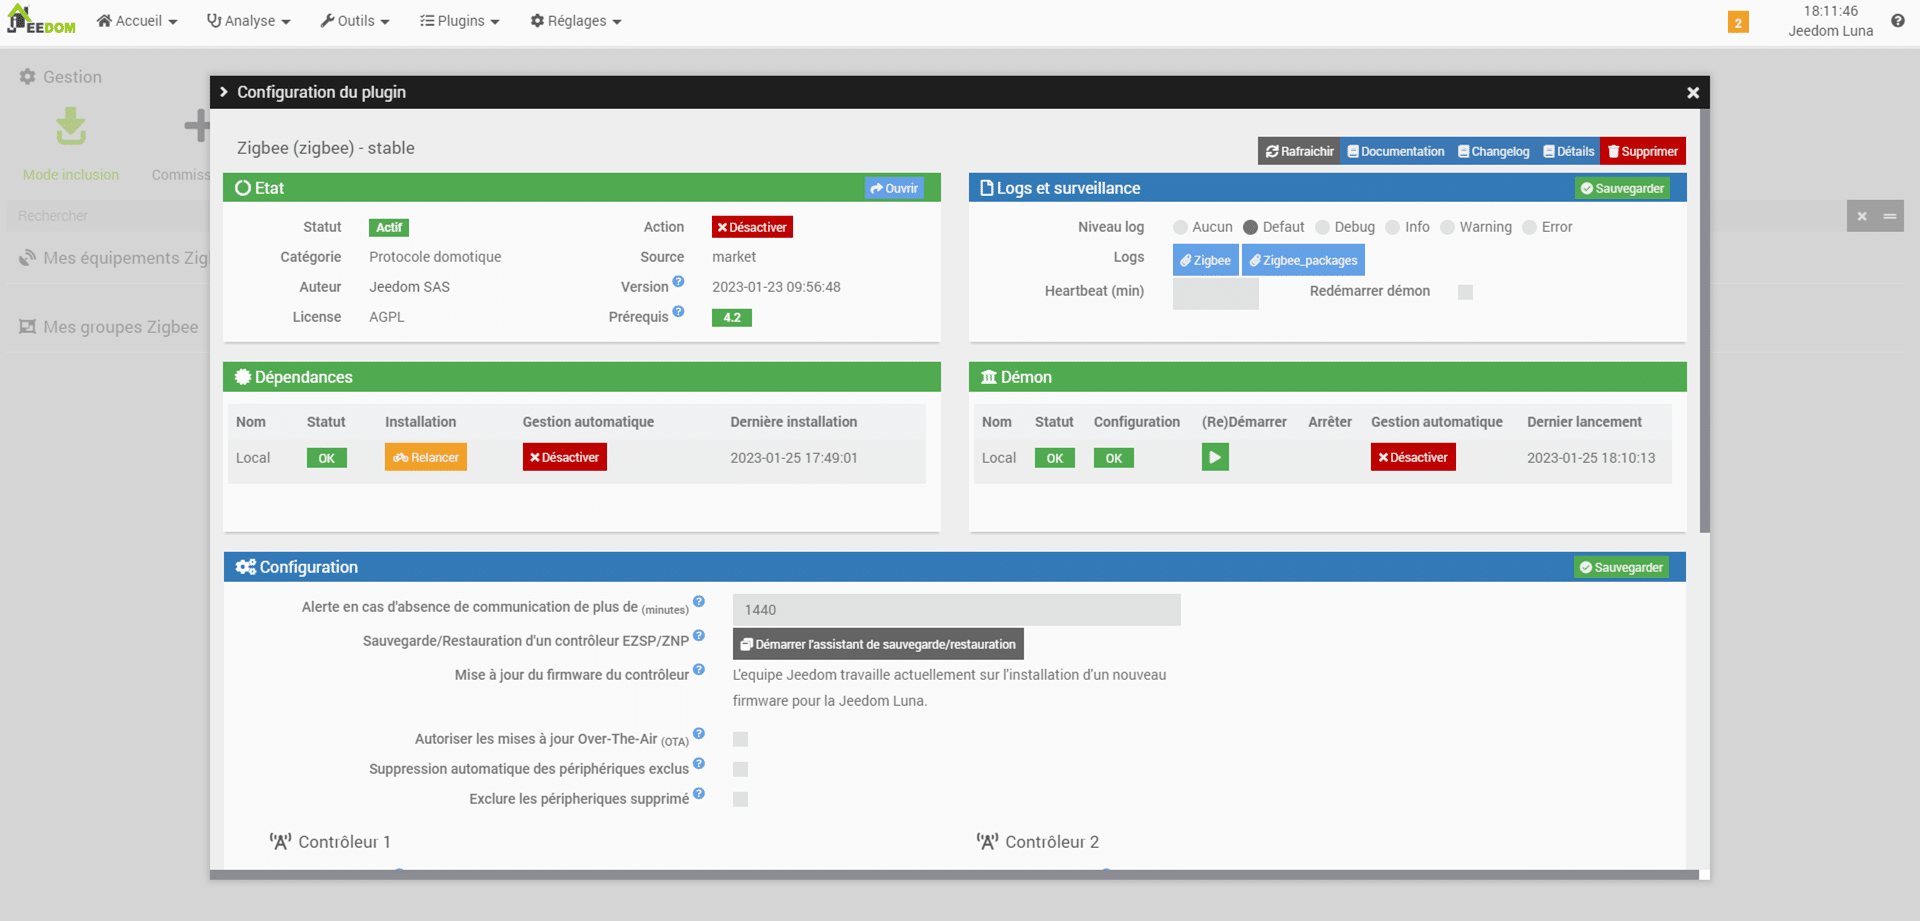Click the Jeedom logo icon
1920x921 pixels.
point(41,20)
